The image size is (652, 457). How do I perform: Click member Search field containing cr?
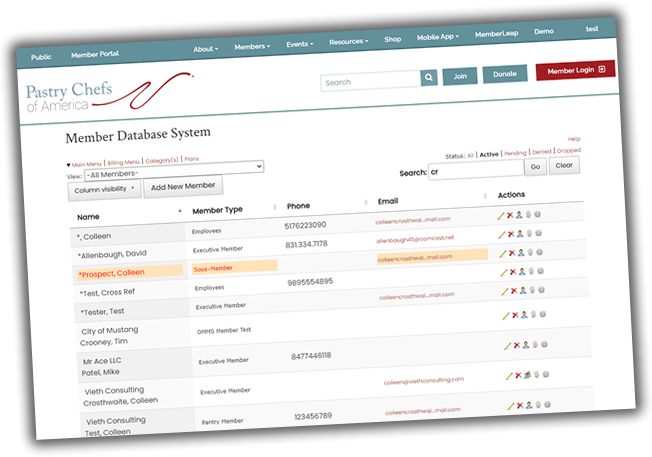pyautogui.click(x=476, y=170)
